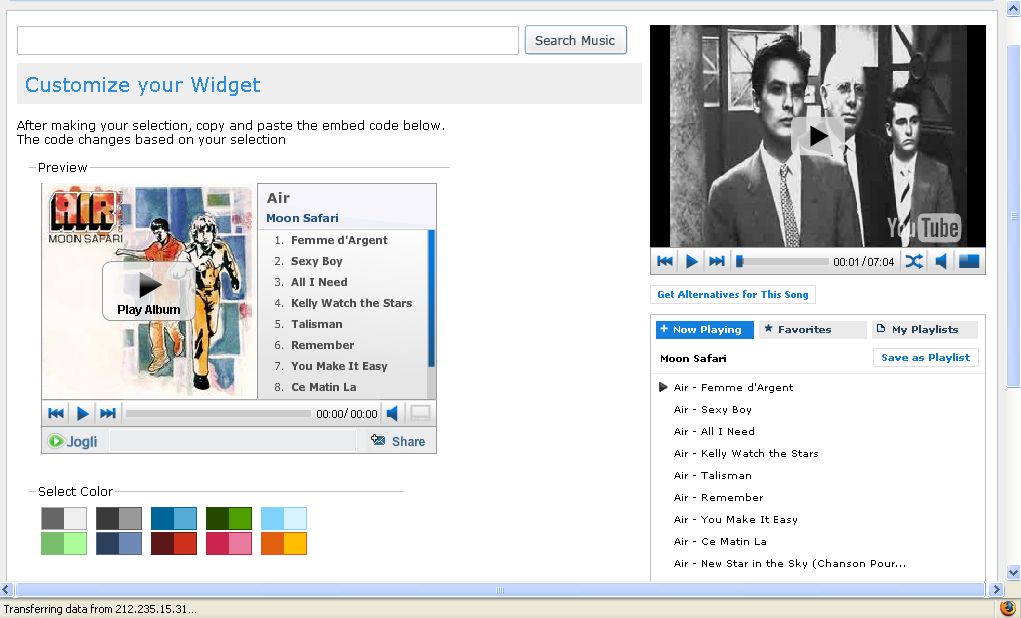Click the Jogli logo in widget

[x=73, y=442]
